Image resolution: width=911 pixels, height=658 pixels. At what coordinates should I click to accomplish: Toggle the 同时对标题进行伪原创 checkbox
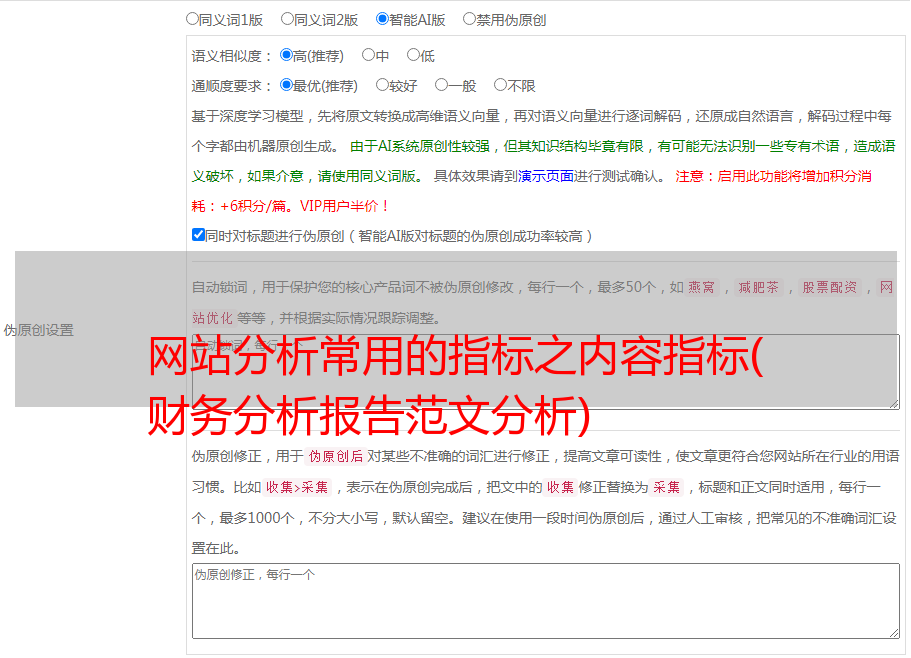pyautogui.click(x=198, y=235)
